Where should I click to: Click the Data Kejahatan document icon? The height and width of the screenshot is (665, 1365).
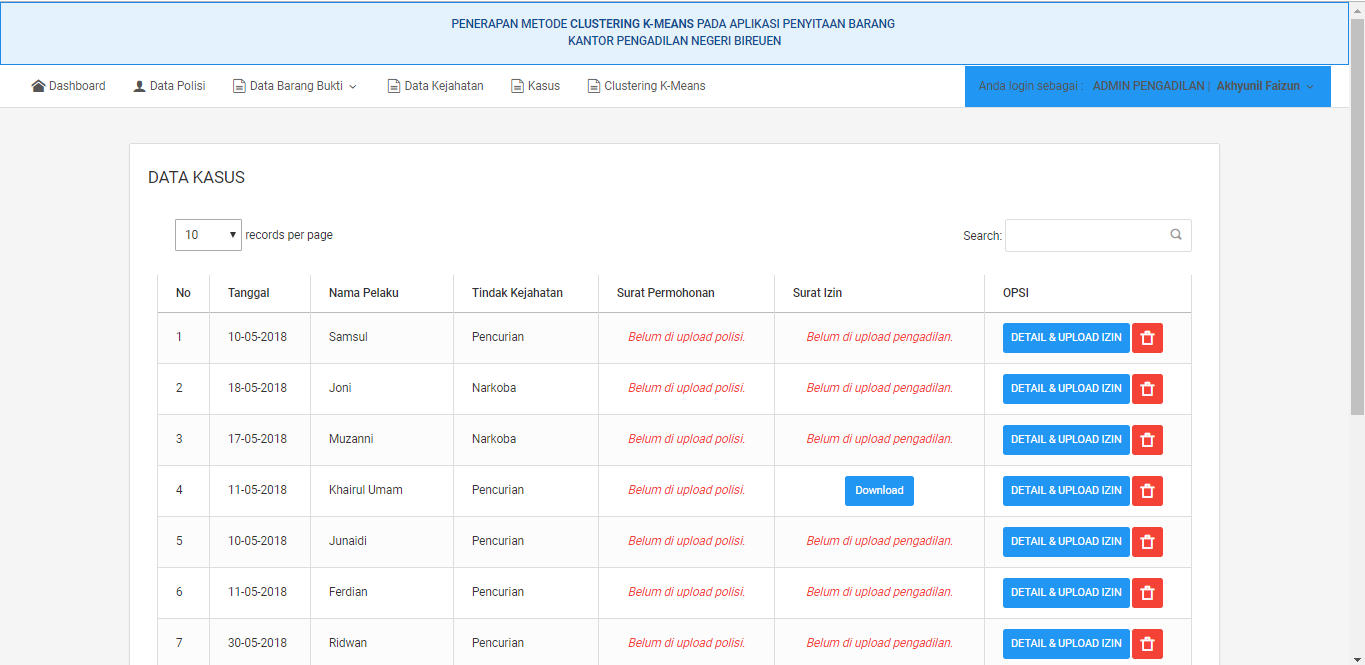394,86
